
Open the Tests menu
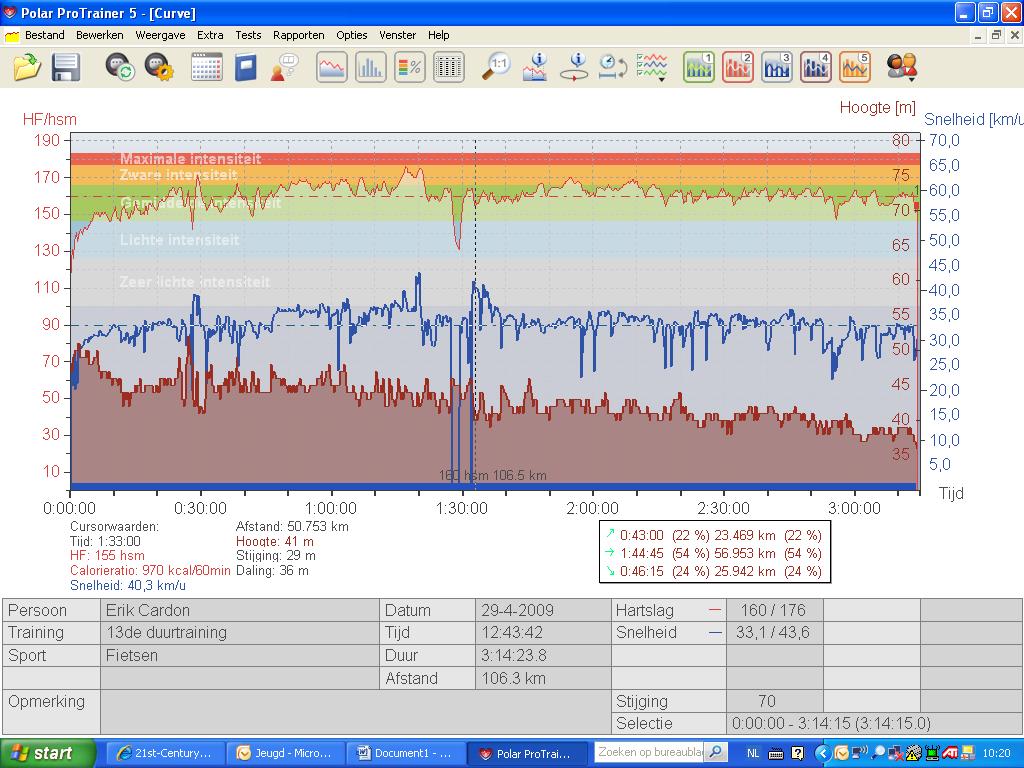(x=248, y=35)
